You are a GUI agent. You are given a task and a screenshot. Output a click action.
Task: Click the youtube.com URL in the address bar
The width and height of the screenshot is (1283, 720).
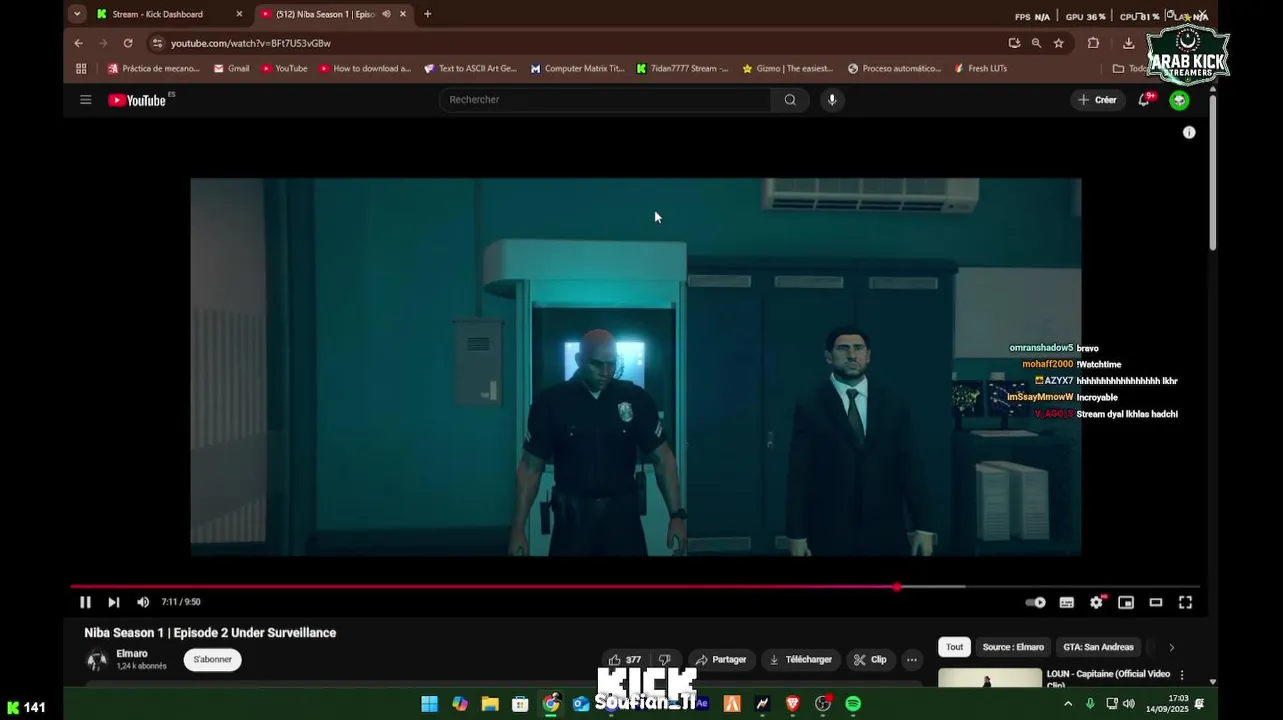point(251,43)
